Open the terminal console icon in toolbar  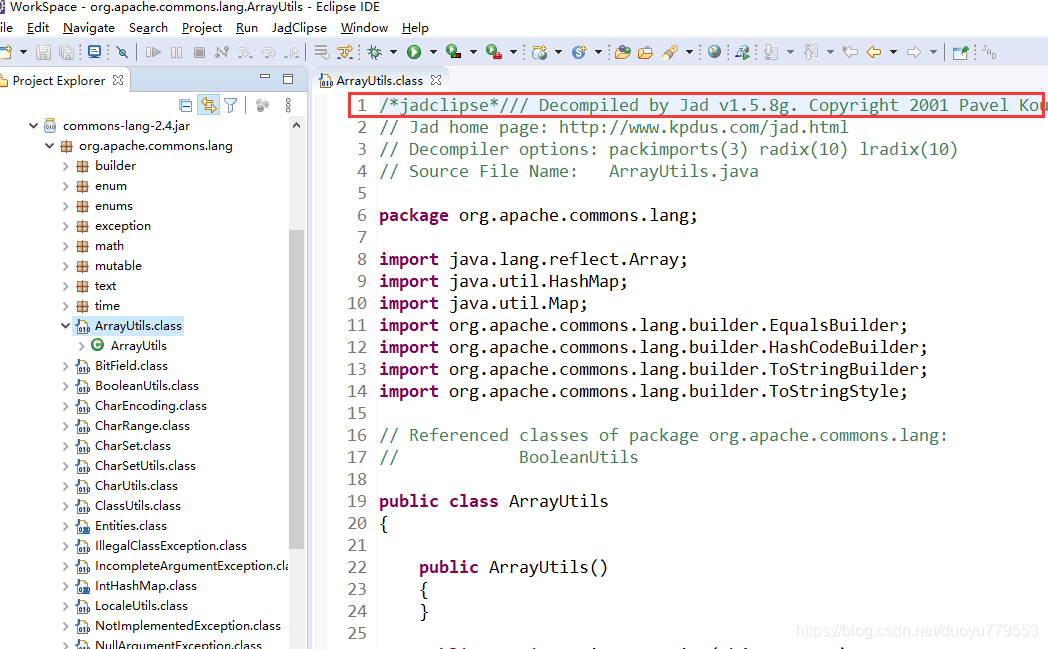[x=94, y=51]
